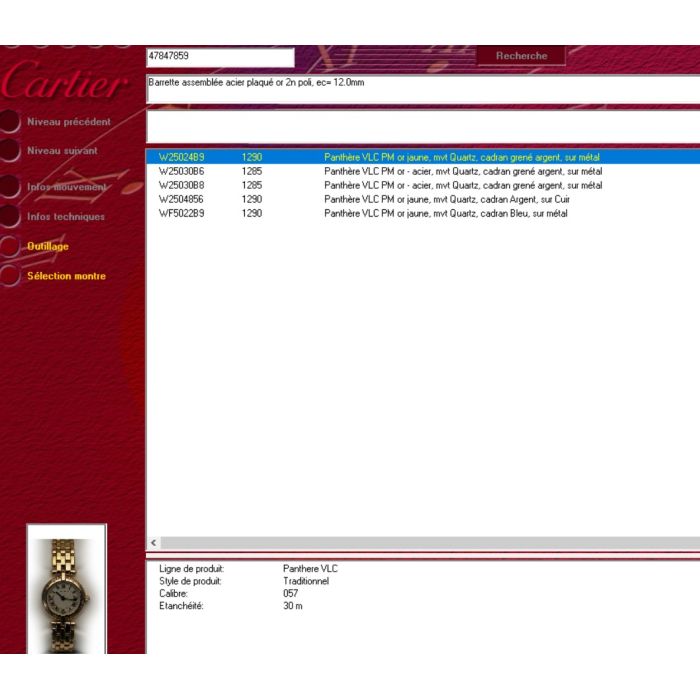Select the highlighted row W25024B9
The height and width of the screenshot is (700, 700).
click(423, 157)
